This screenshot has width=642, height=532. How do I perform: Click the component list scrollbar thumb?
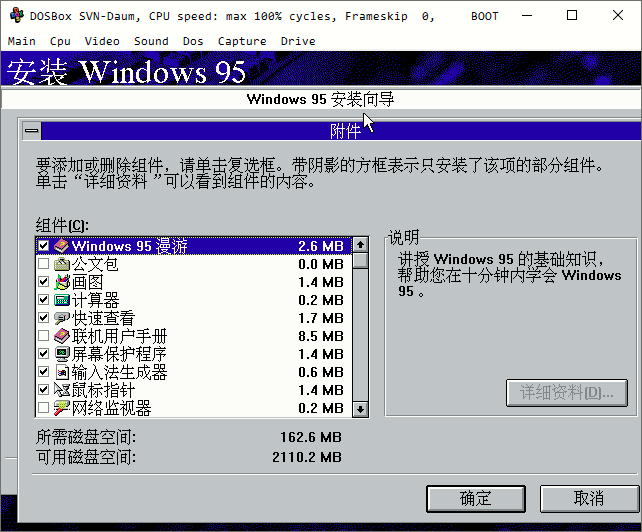pyautogui.click(x=360, y=260)
